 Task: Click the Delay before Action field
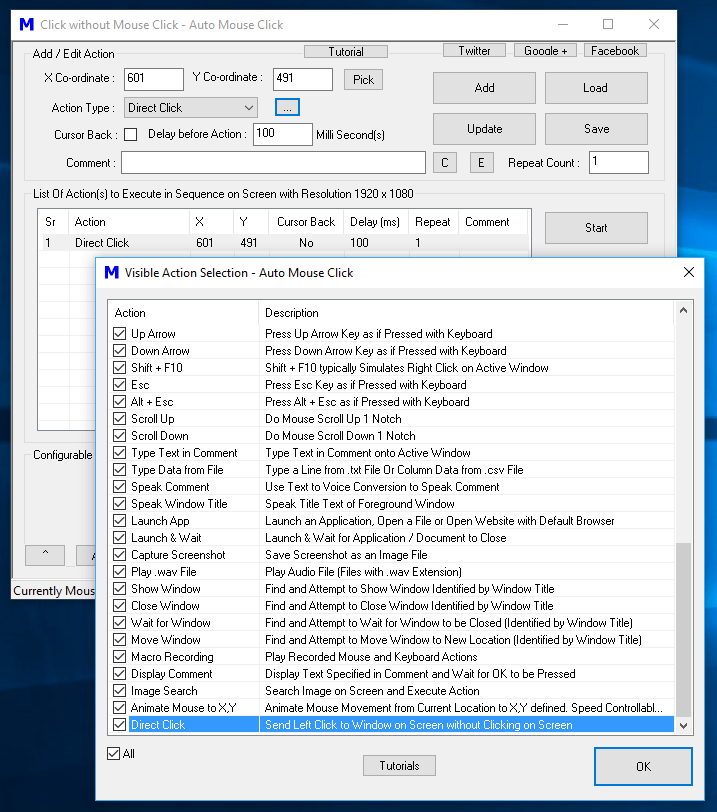pyautogui.click(x=283, y=134)
